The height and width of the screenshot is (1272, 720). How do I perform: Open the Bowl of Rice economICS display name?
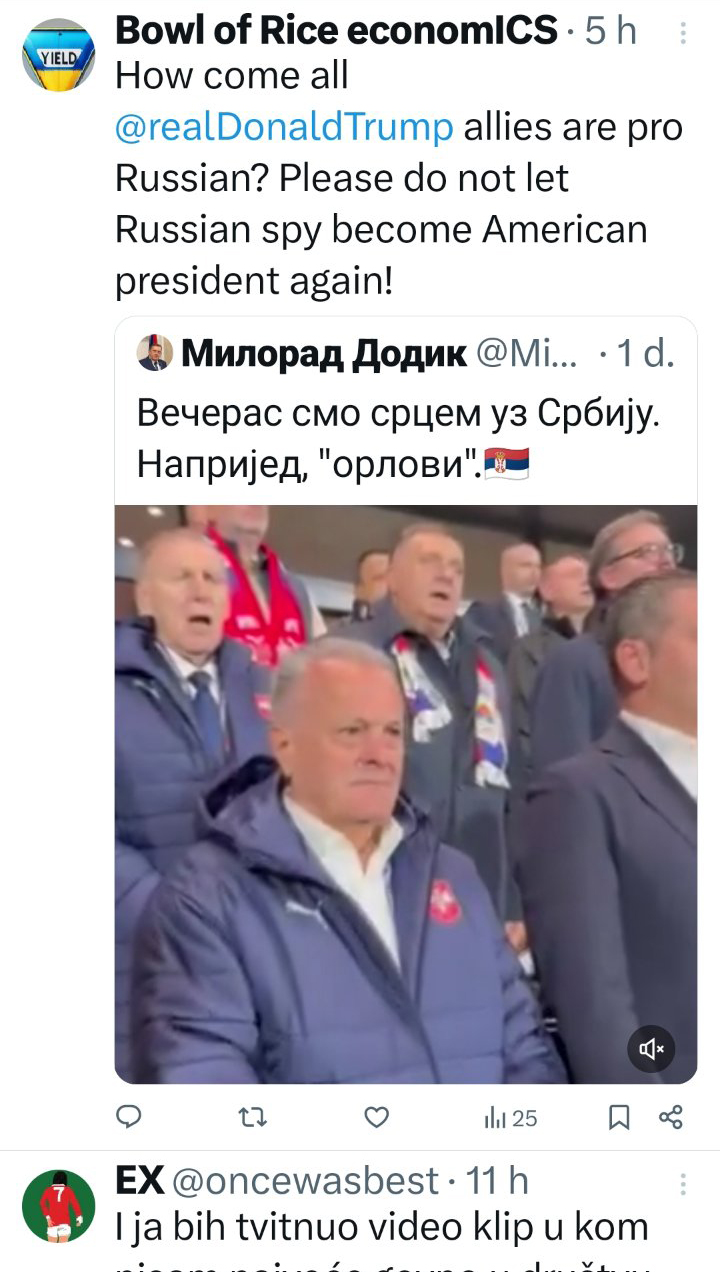[x=336, y=32]
